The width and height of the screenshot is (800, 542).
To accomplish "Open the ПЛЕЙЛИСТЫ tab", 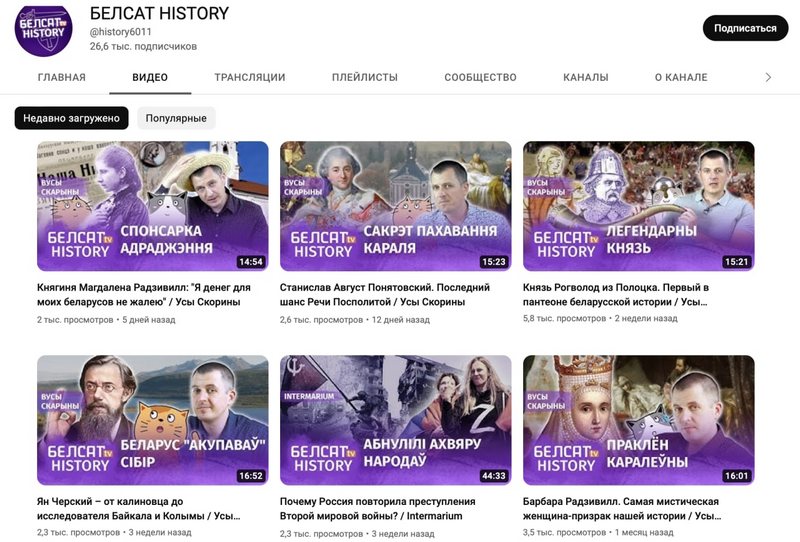I will click(x=365, y=78).
